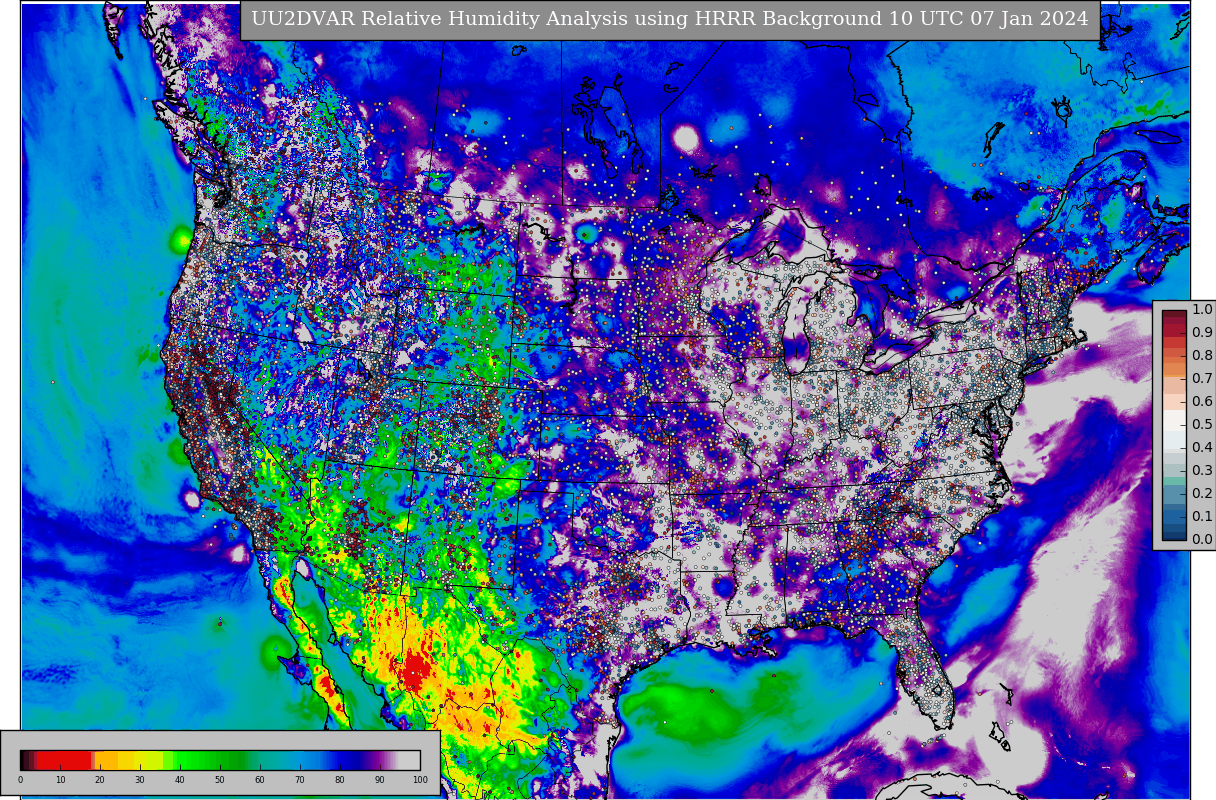Click the 0.0 label on the vertical colorbar
This screenshot has width=1216, height=800.
coord(1202,540)
